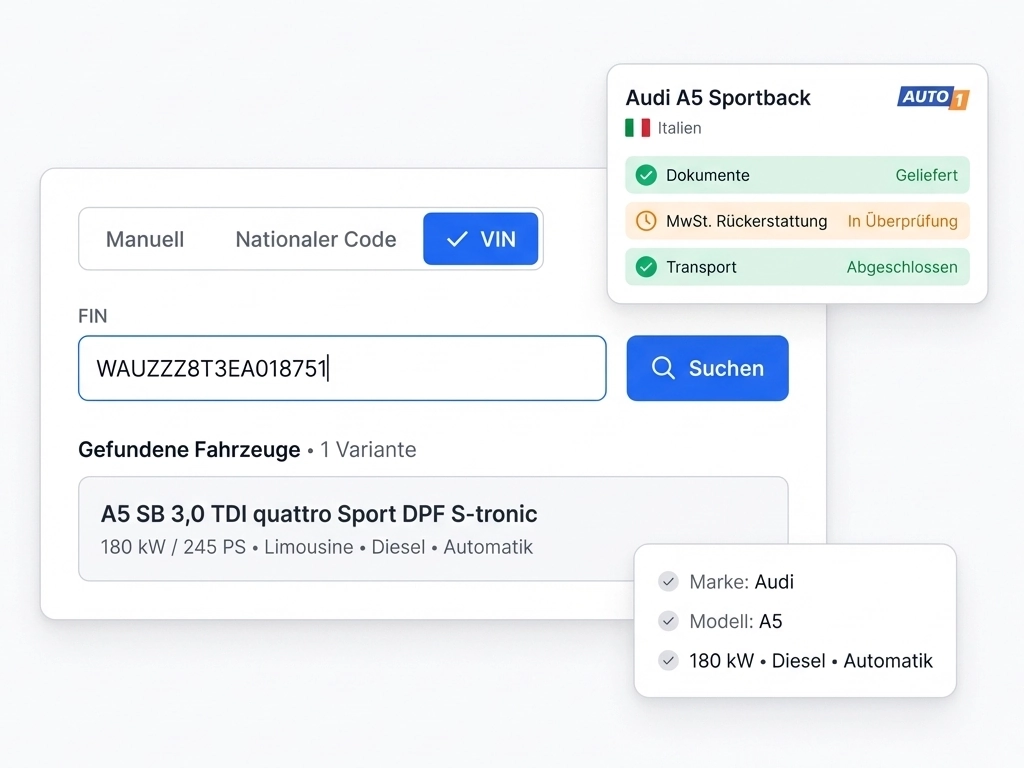Click the Abgeschlossen status in Transport row
The height and width of the screenshot is (768, 1024).
click(x=902, y=267)
